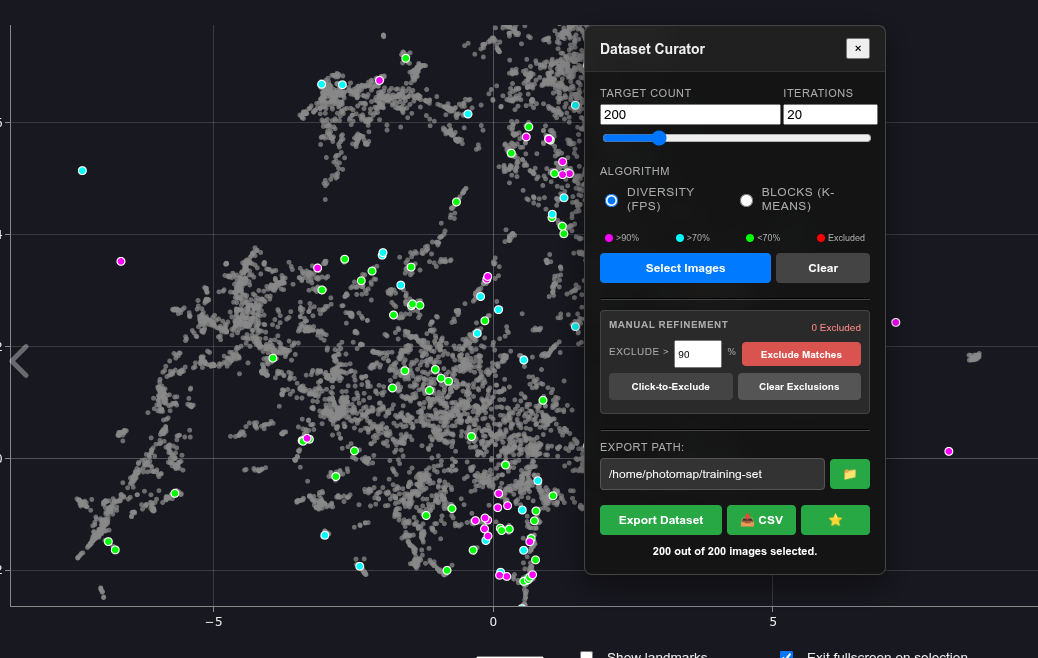Click the star icon button

[x=835, y=520]
